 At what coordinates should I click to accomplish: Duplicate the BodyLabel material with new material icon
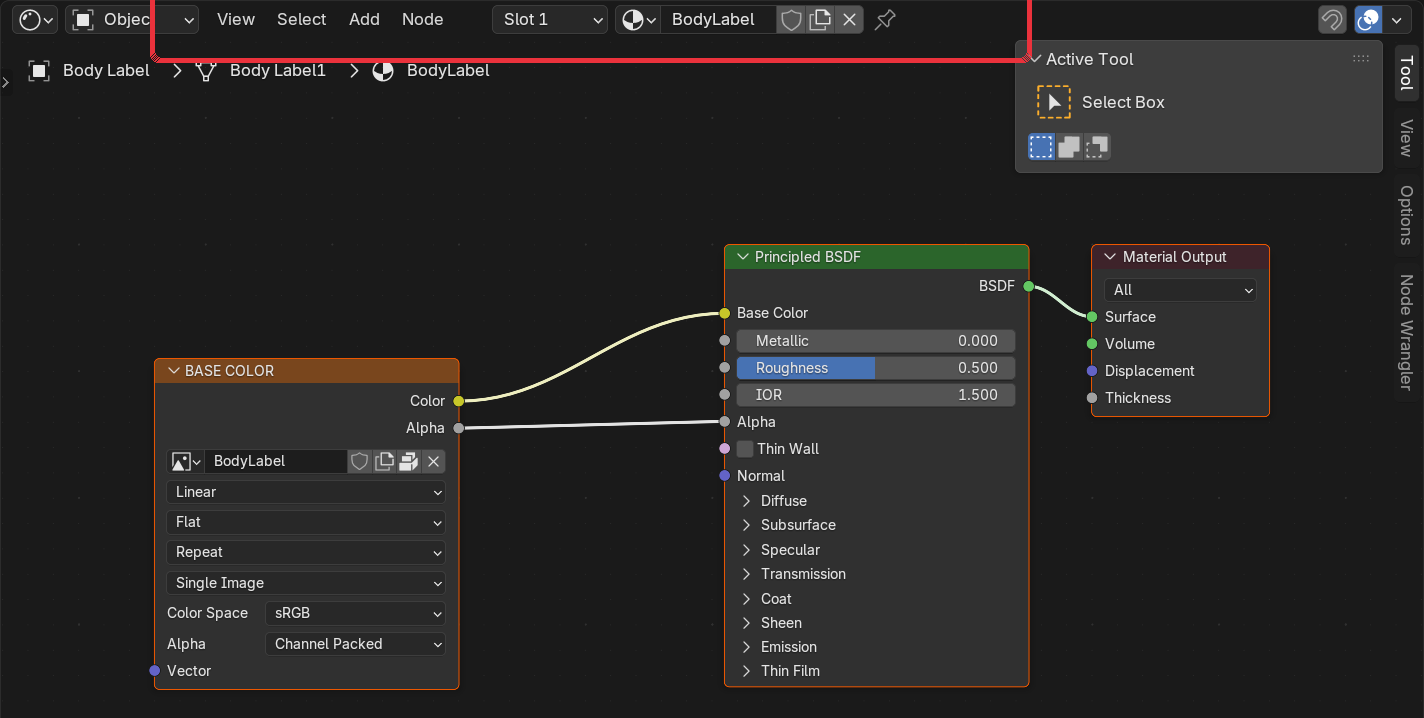(820, 19)
